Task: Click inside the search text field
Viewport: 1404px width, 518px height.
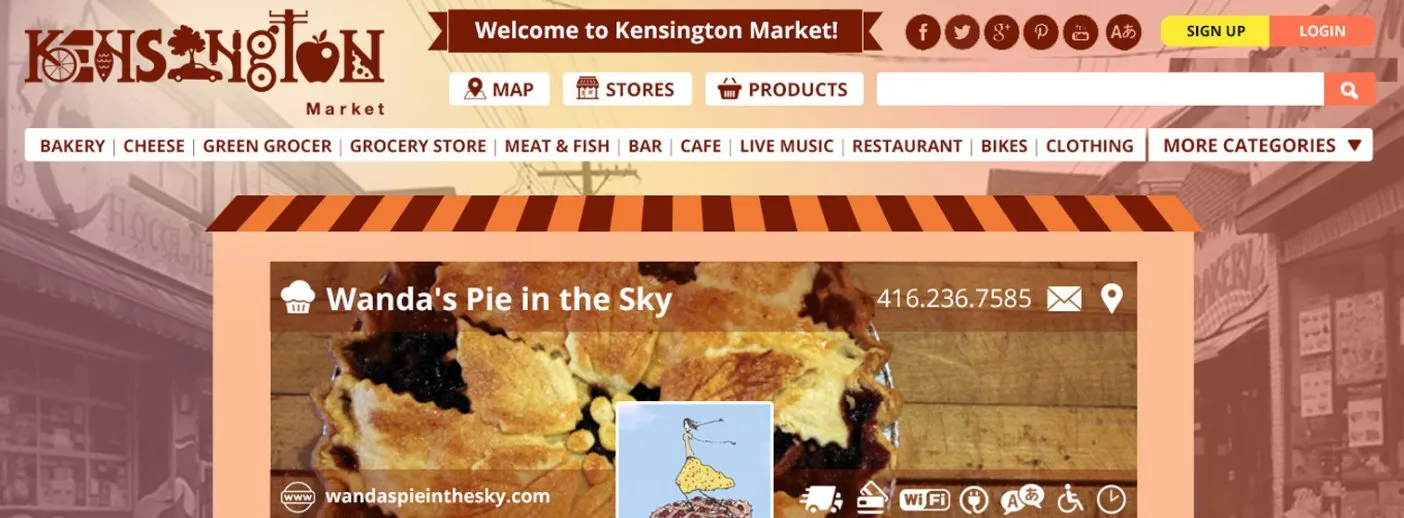Action: coord(1100,89)
